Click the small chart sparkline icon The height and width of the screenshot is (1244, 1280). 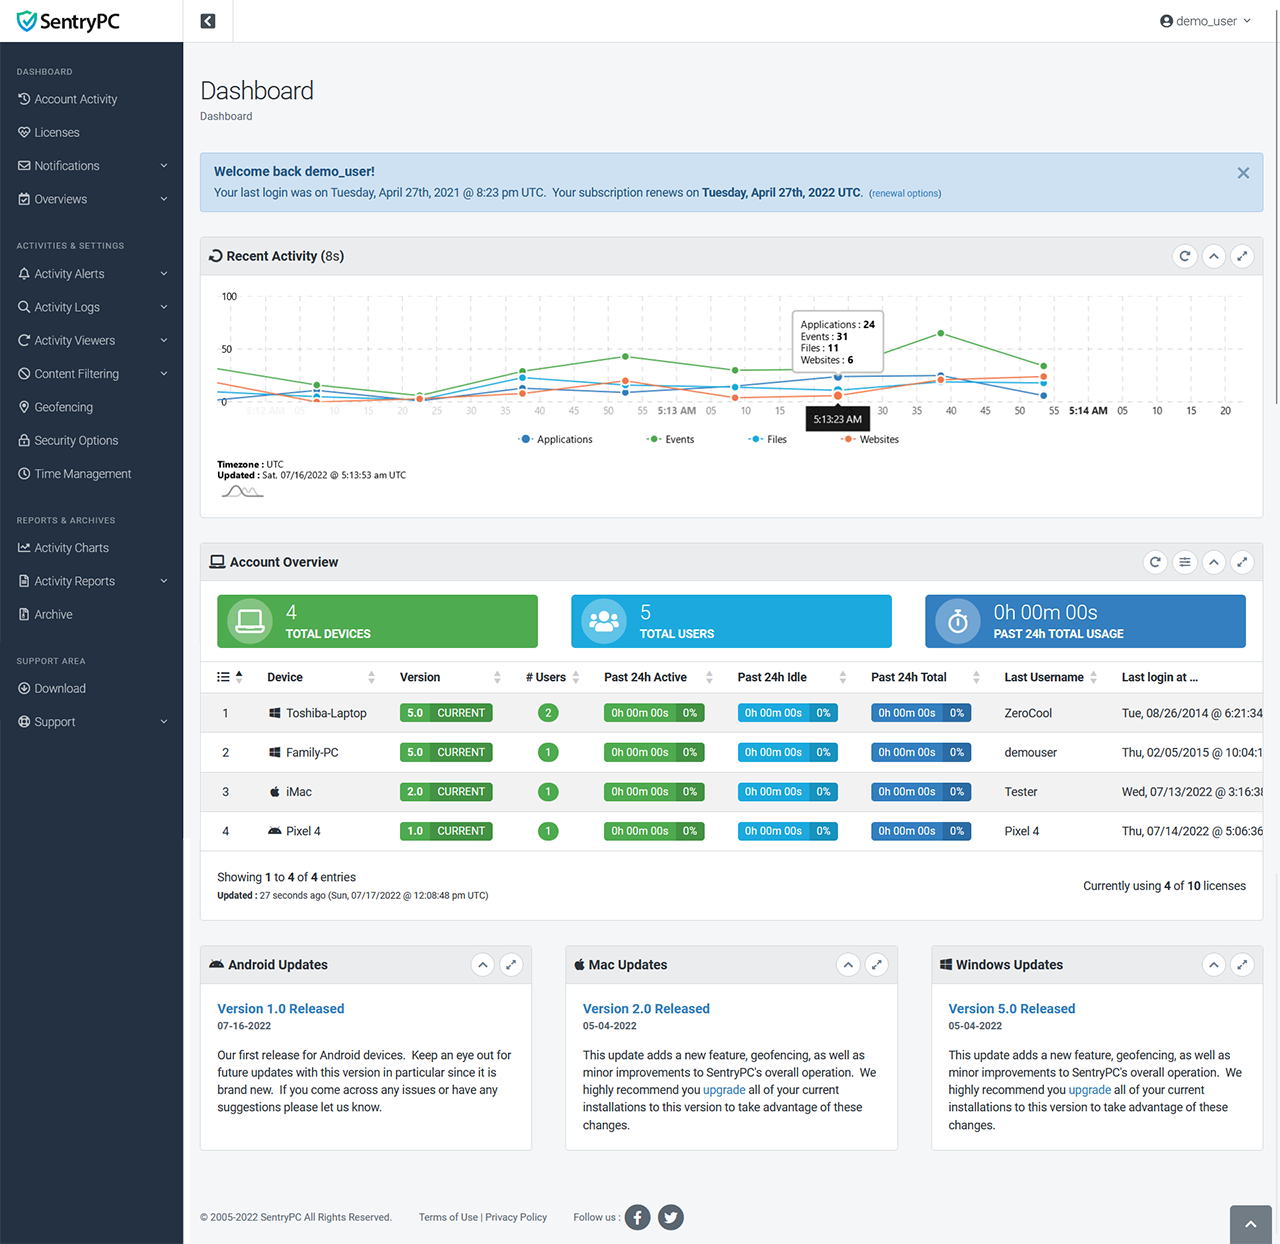(243, 491)
